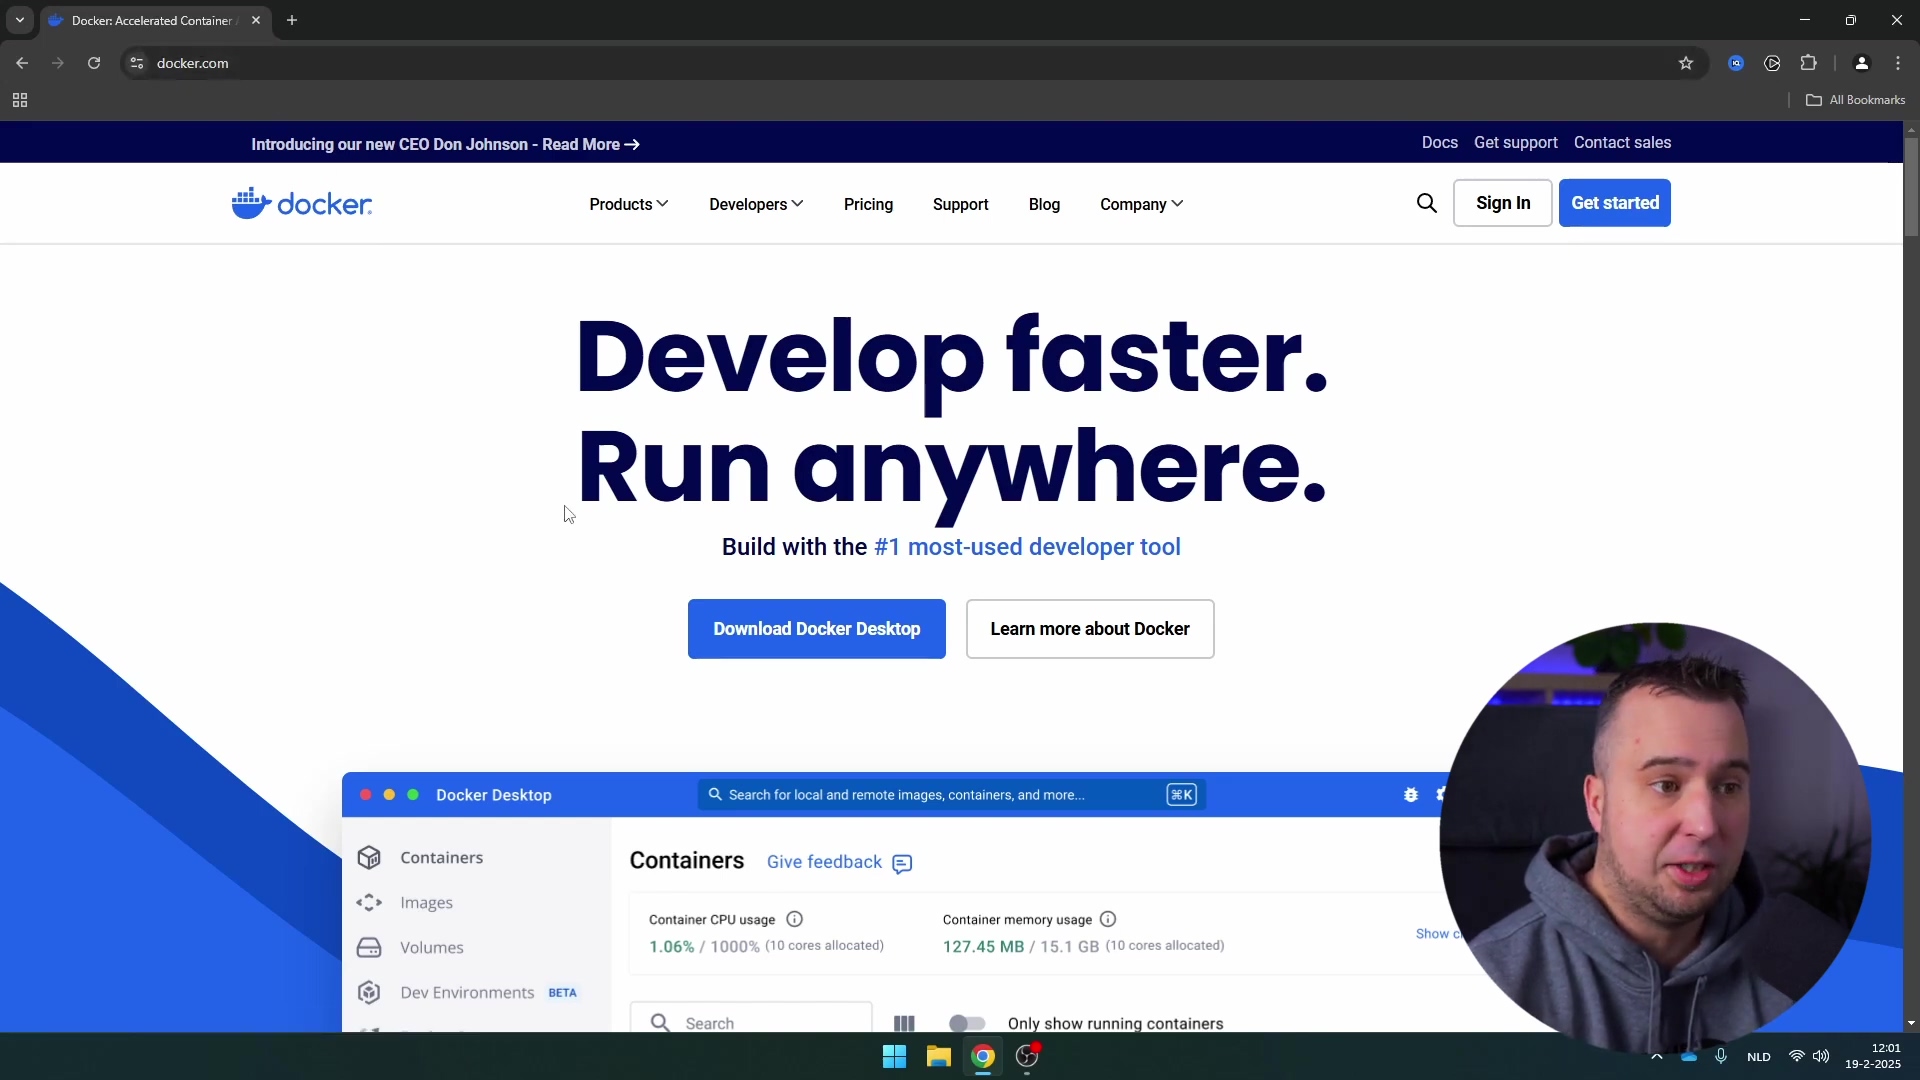Go back with browser back arrow
The image size is (1920, 1080).
click(22, 63)
